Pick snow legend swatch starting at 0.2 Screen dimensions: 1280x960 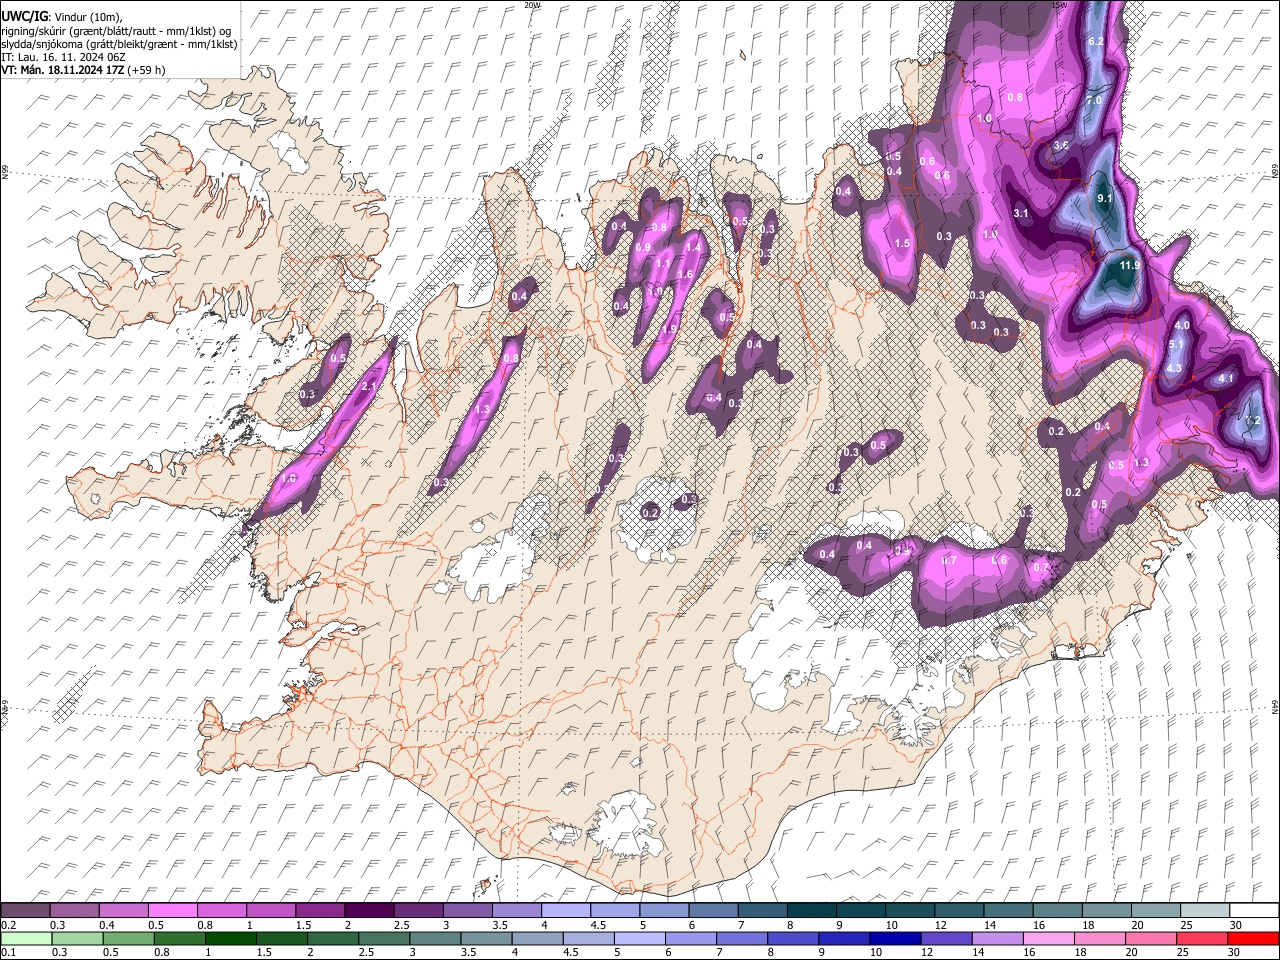[25, 911]
